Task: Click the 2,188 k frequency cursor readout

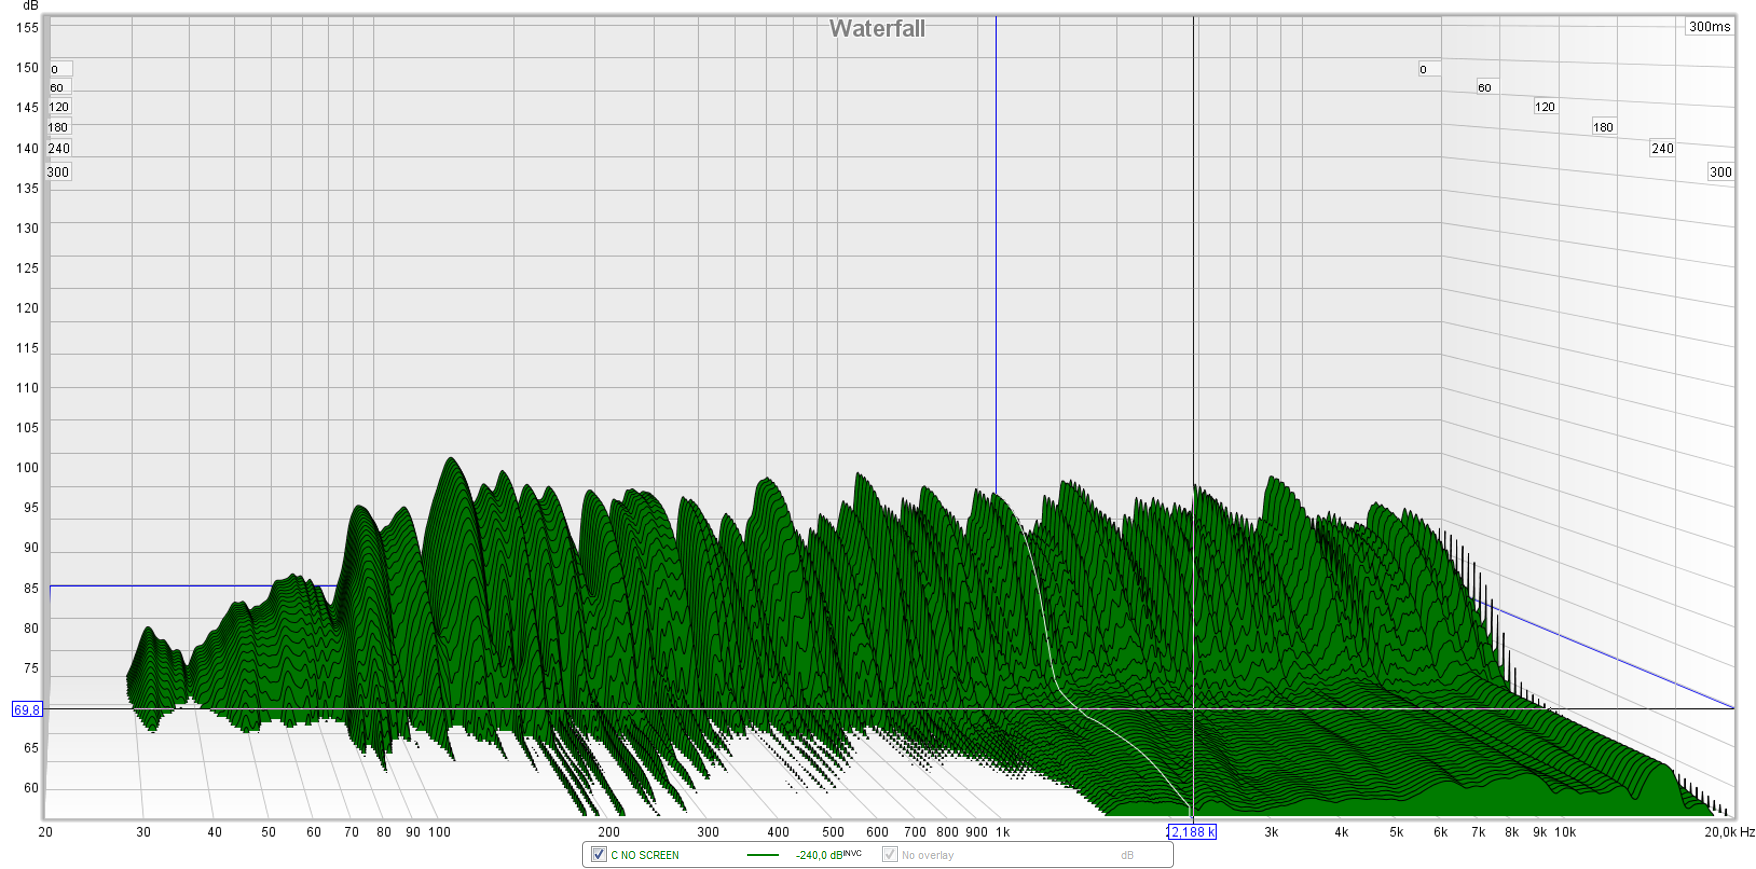Action: 1191,832
